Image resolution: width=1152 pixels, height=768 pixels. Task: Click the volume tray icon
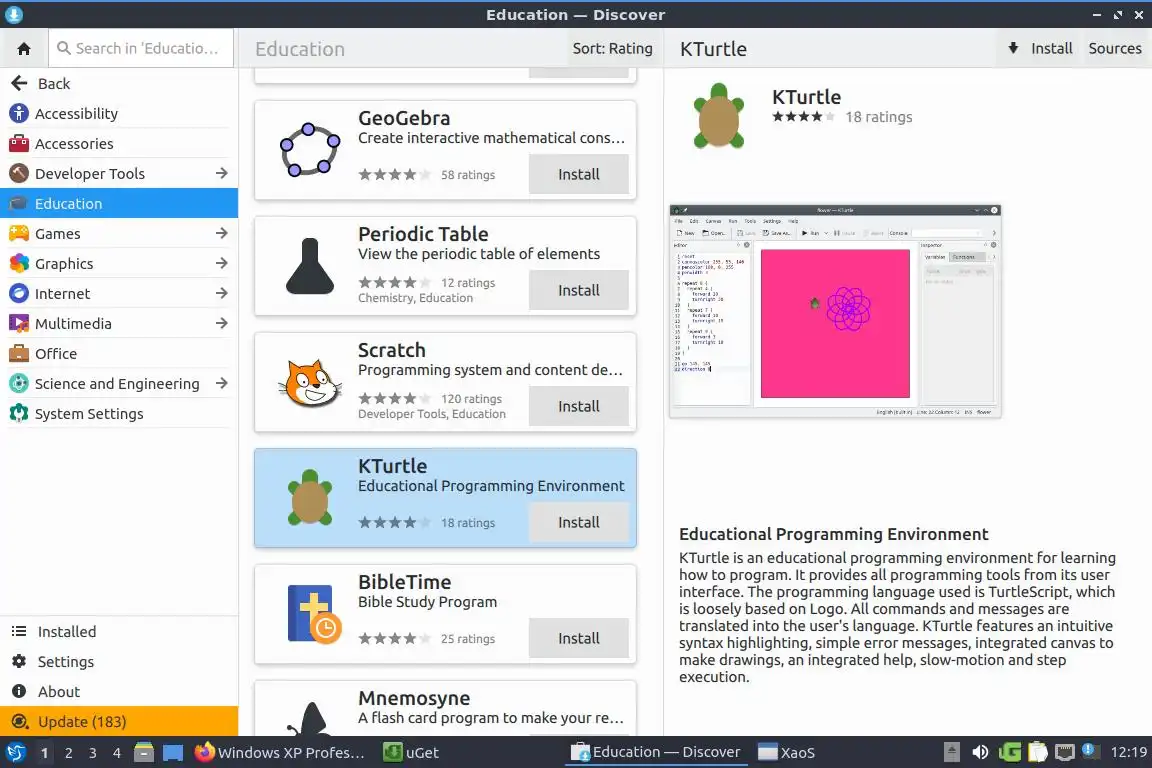pos(980,753)
